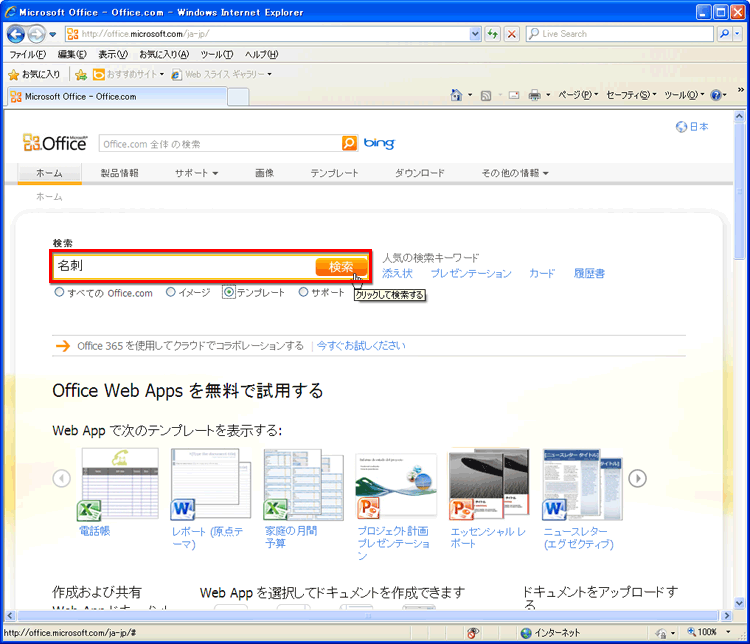750x644 pixels.
Task: Open the ツール(O) command bar dropdown
Action: click(x=684, y=95)
